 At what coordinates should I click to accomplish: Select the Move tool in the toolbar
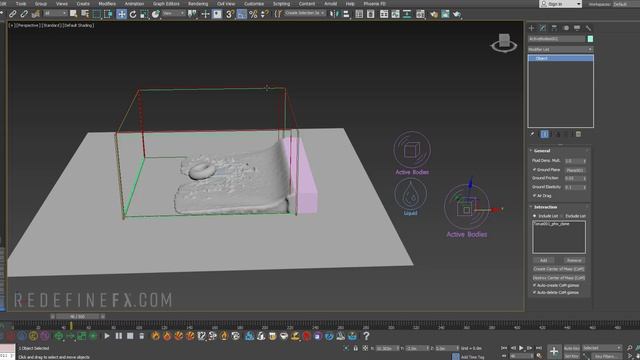tap(121, 14)
